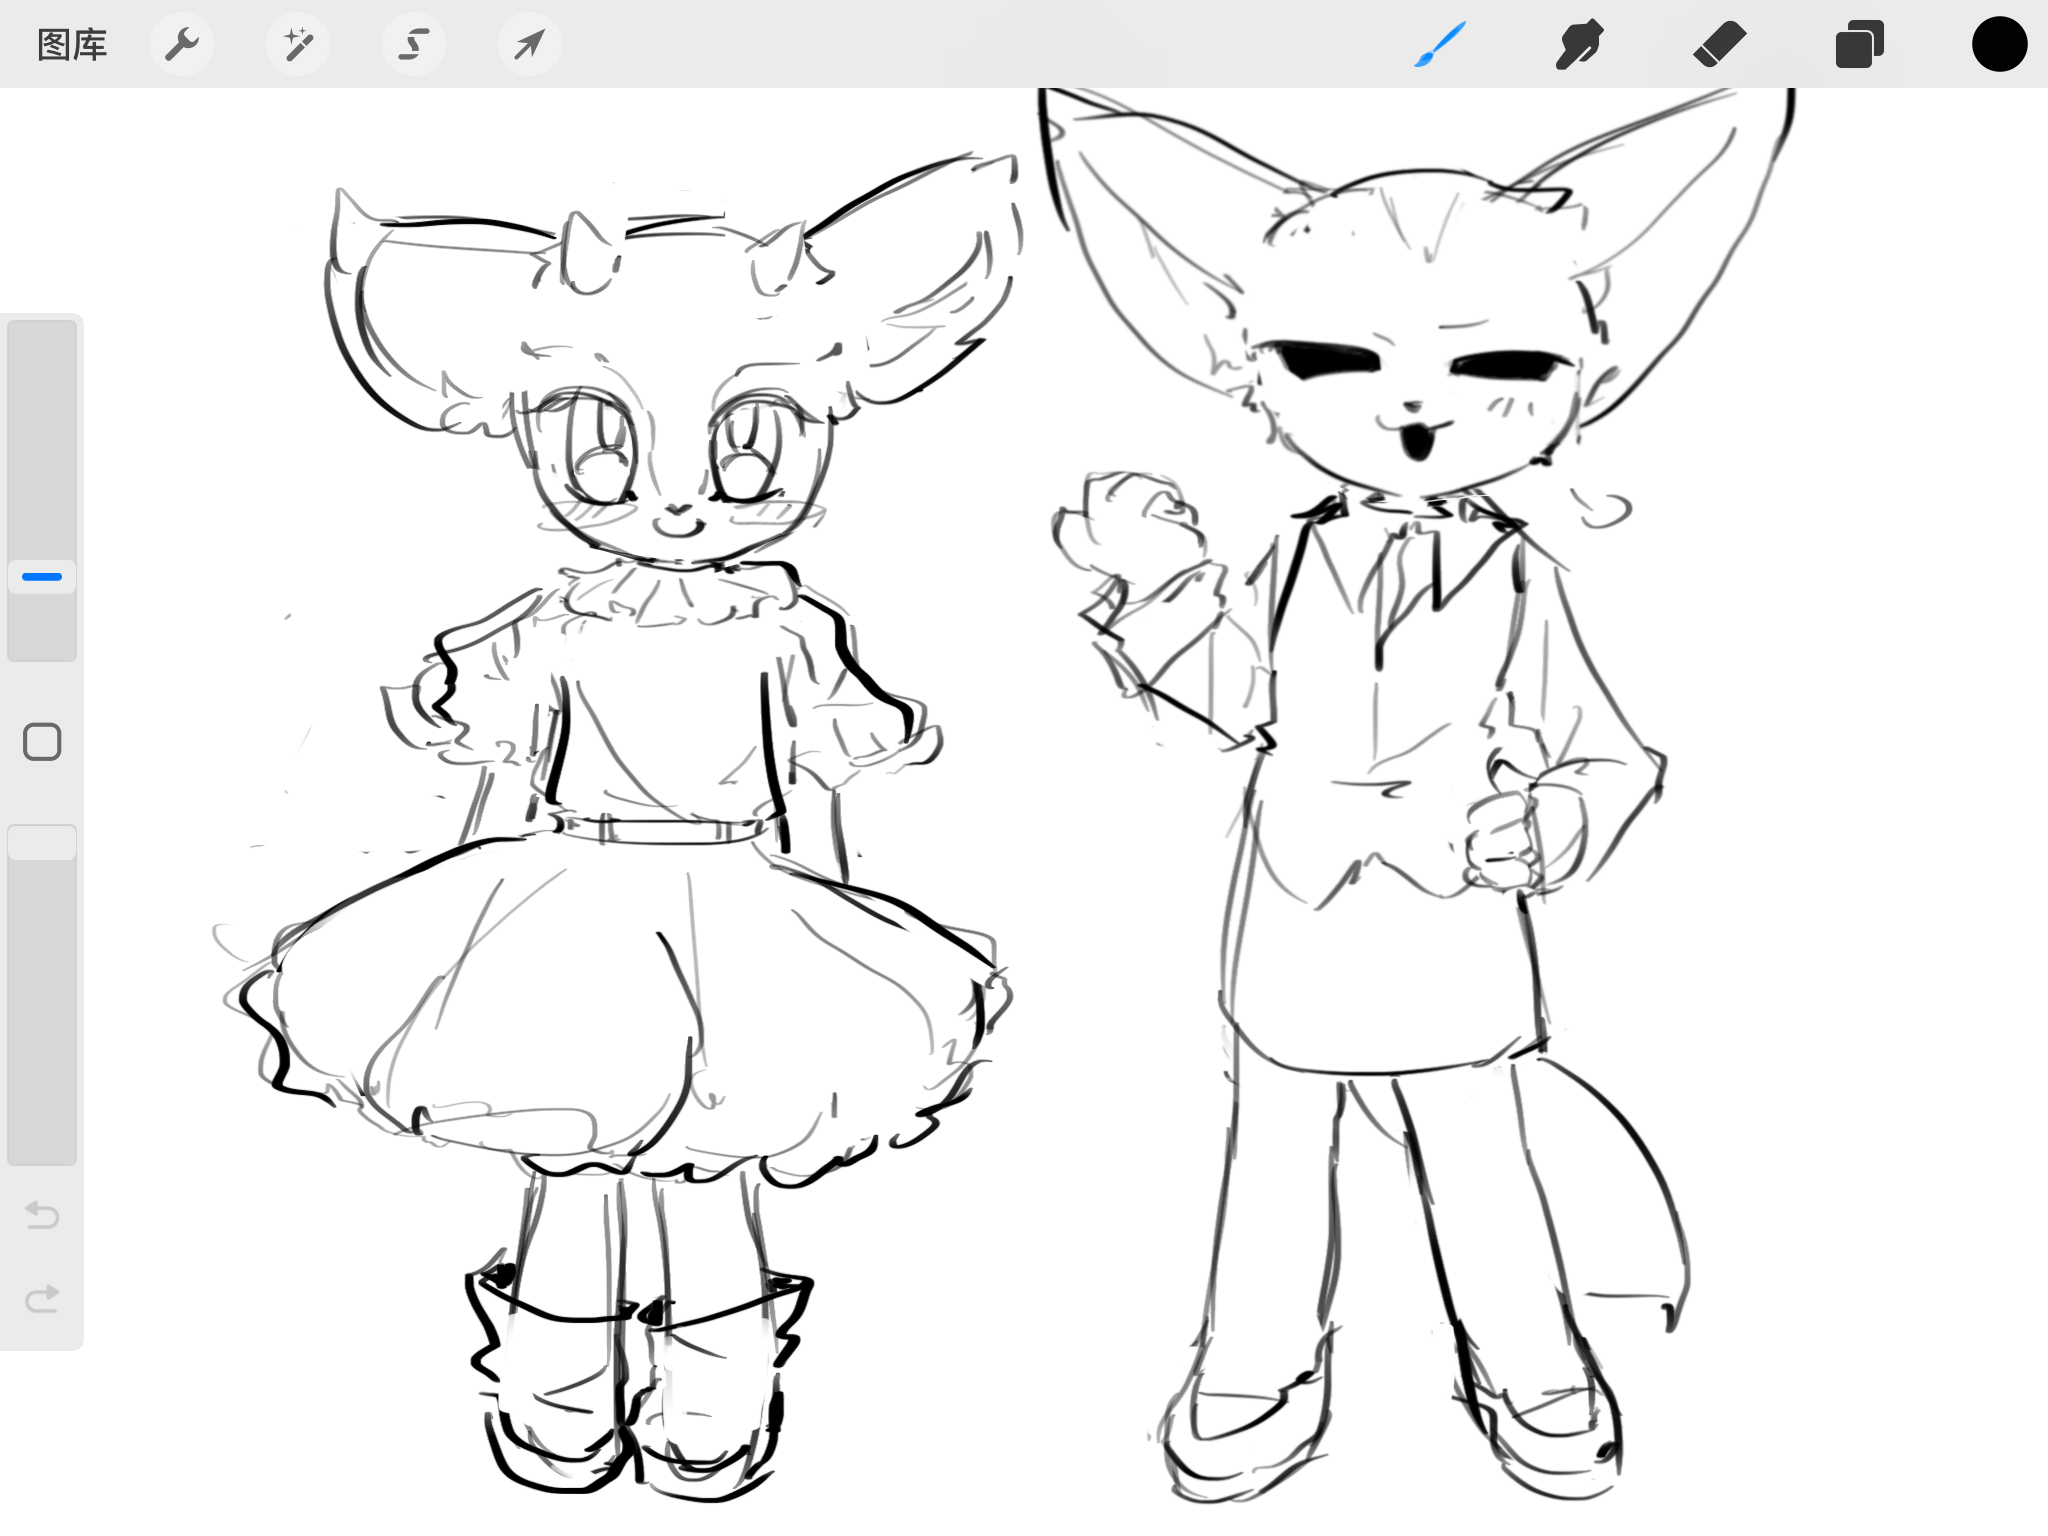Open the Layers panel

coord(1859,45)
